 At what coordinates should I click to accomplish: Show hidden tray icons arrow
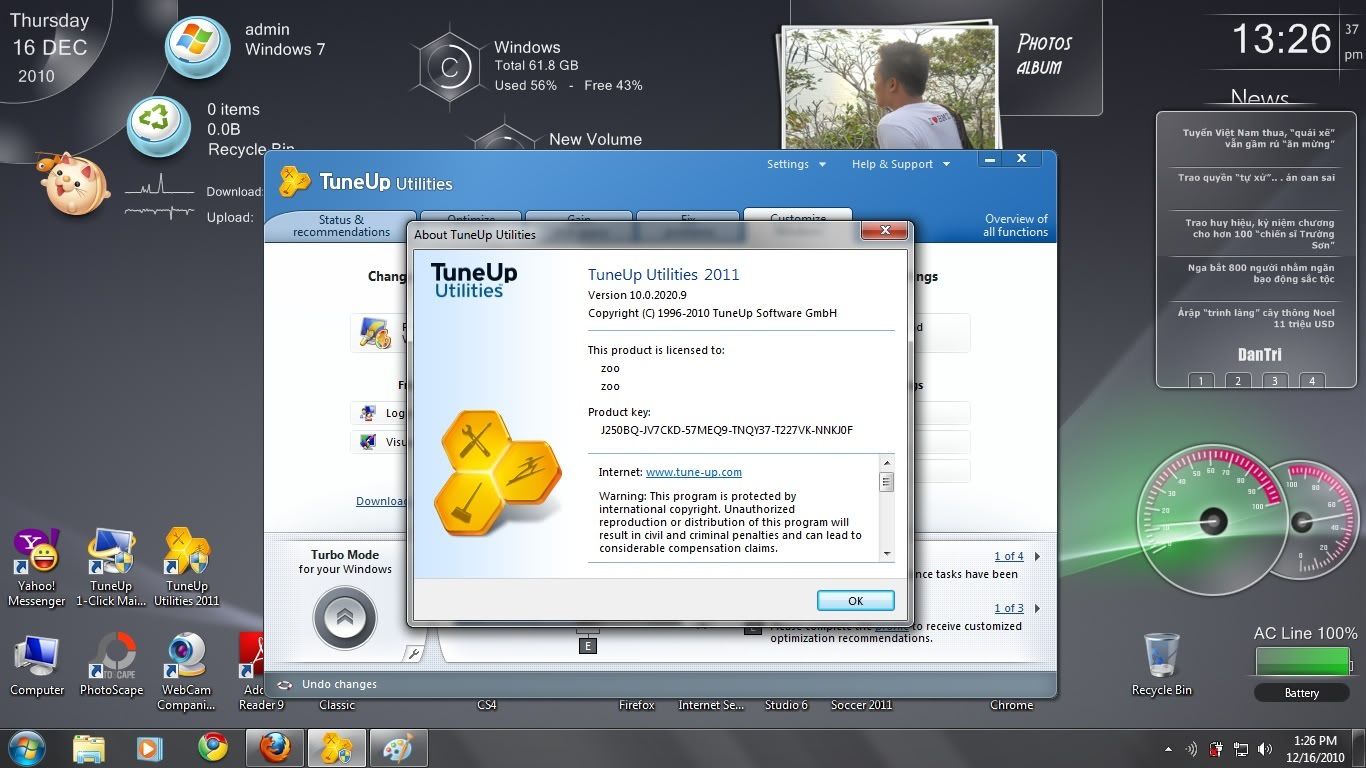coord(1168,749)
